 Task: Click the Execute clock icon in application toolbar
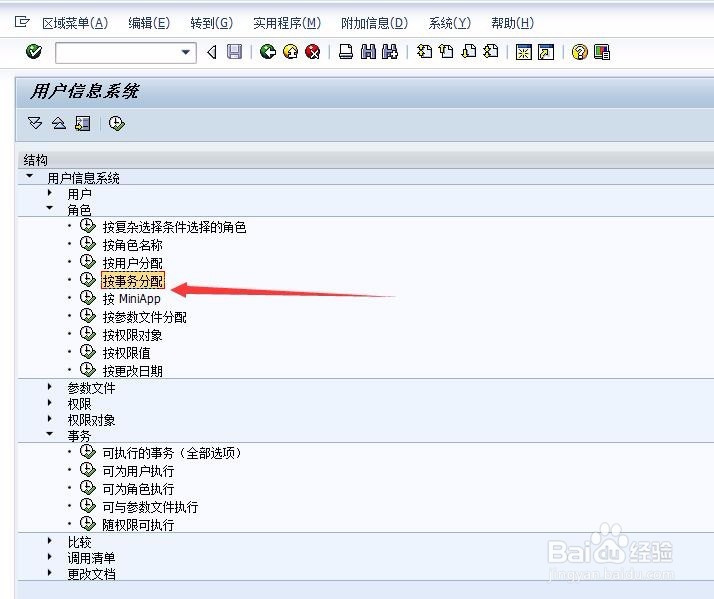(x=117, y=123)
